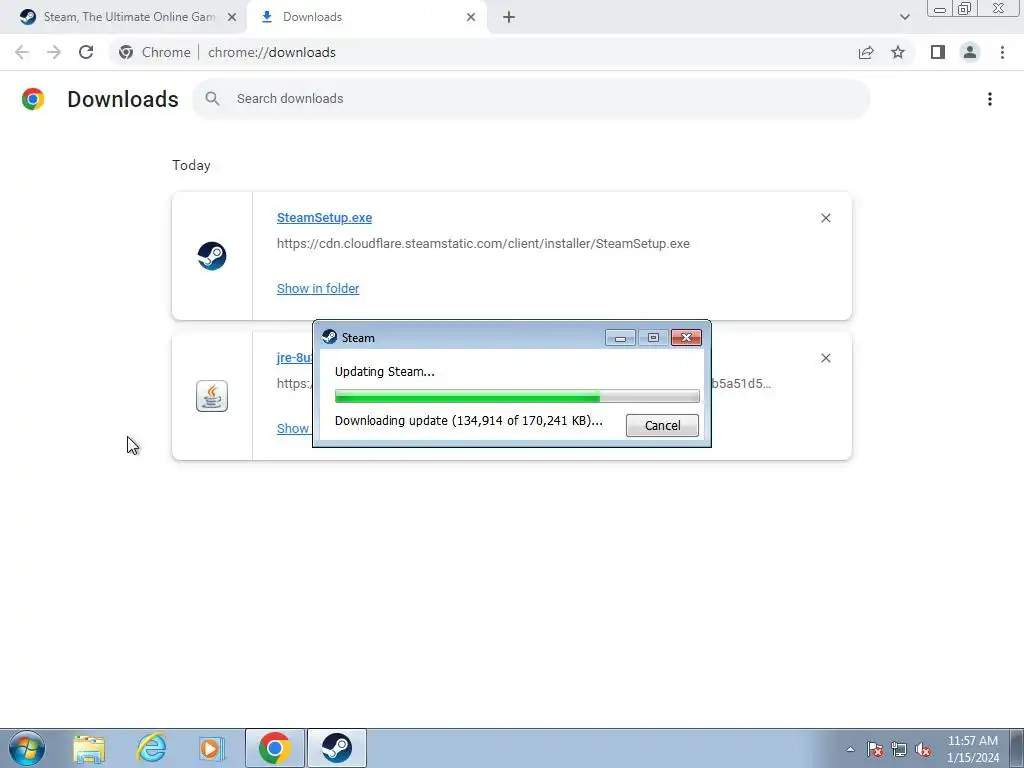Click the SteamSetup.exe source URL text

(483, 244)
